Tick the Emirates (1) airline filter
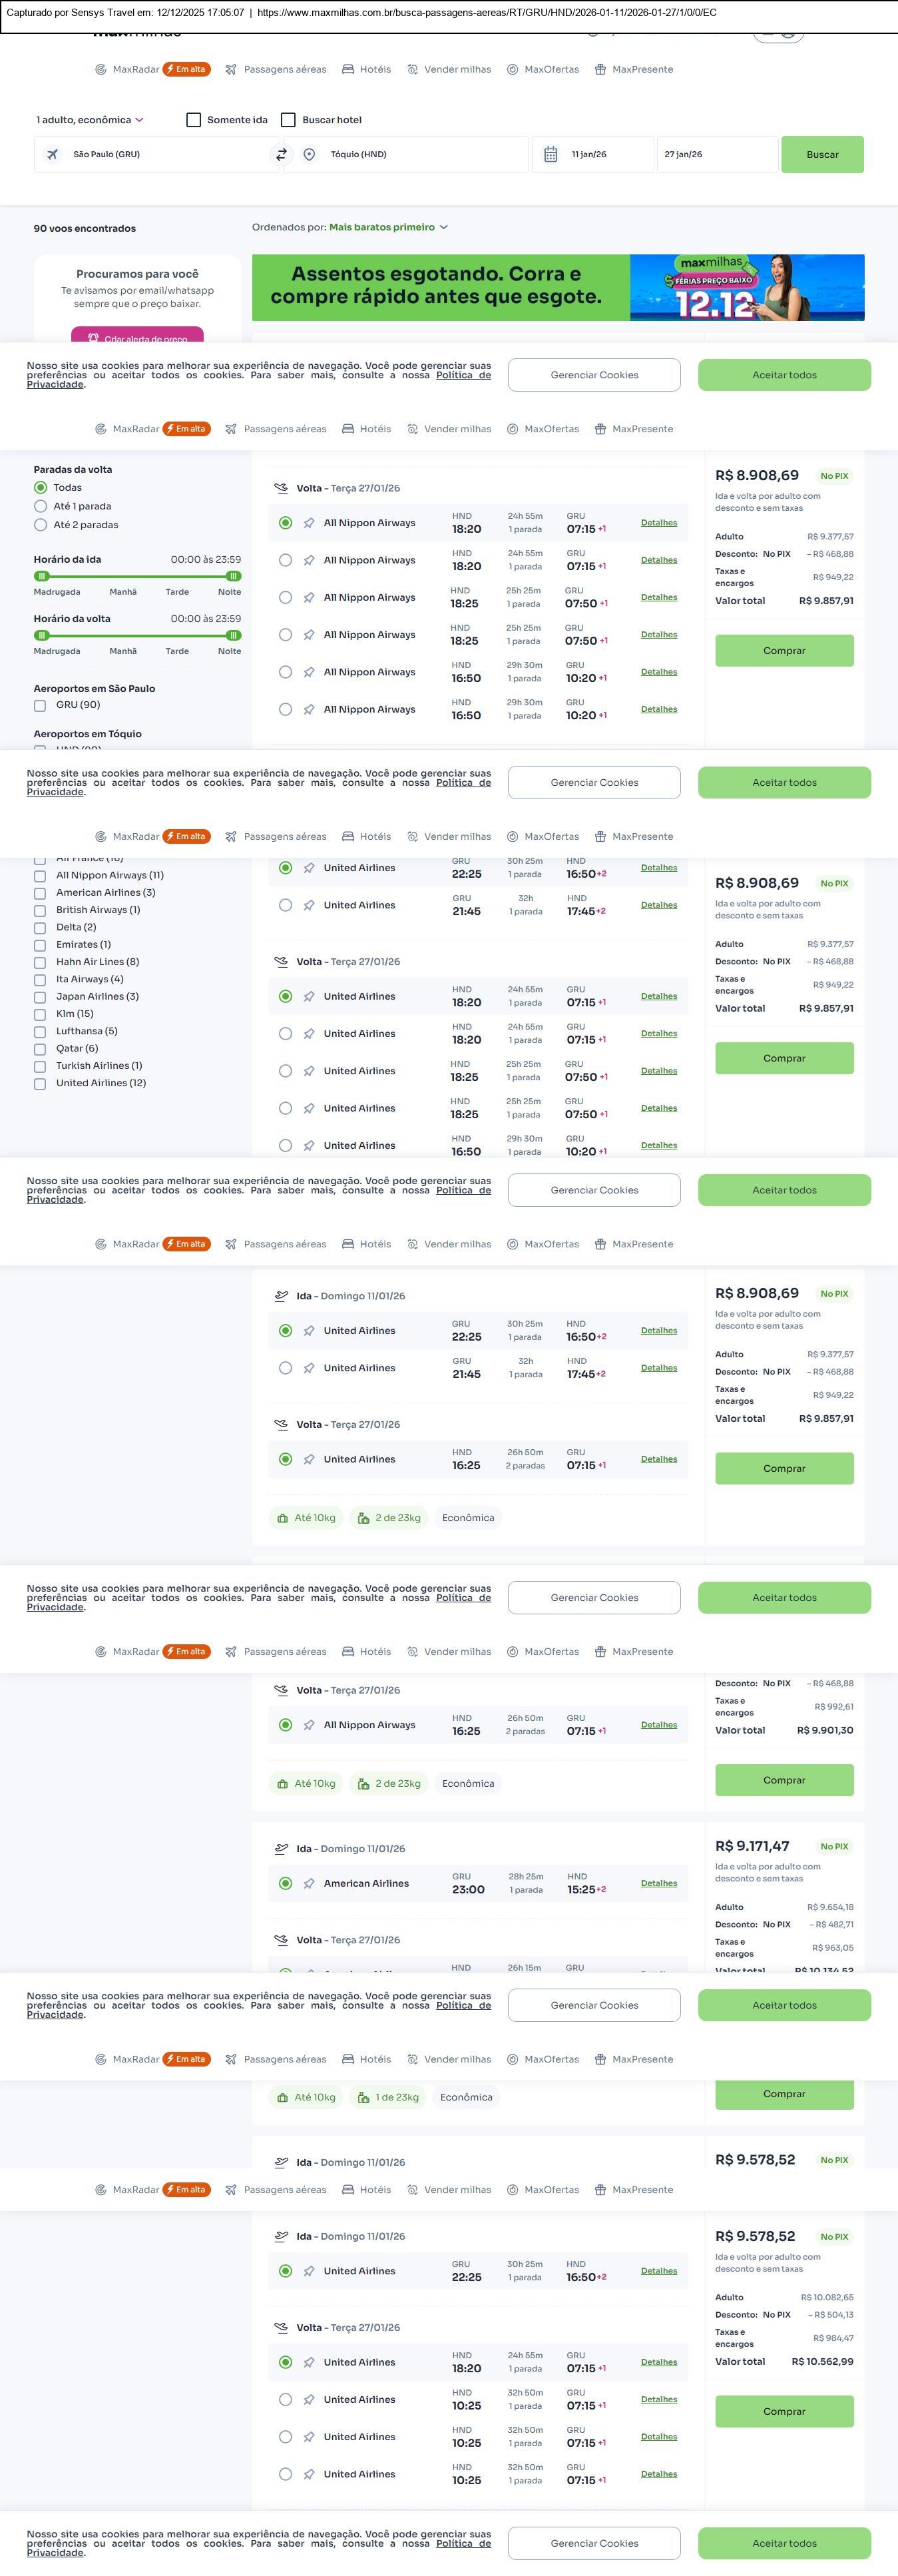Viewport: 898px width, 2576px height. pyautogui.click(x=40, y=945)
